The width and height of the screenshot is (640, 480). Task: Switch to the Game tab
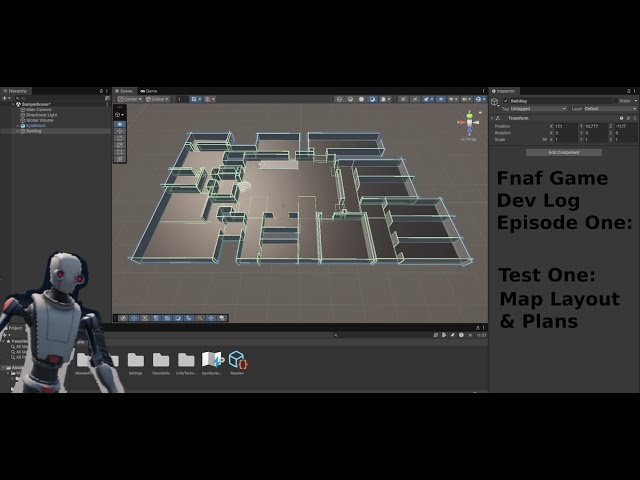pyautogui.click(x=149, y=91)
